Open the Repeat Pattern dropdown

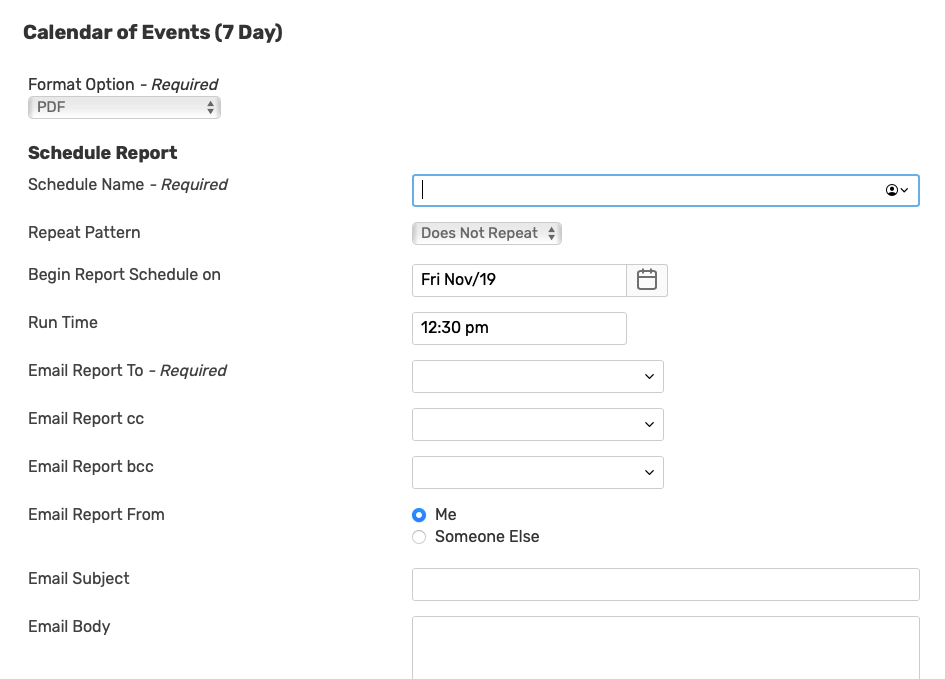(x=487, y=233)
